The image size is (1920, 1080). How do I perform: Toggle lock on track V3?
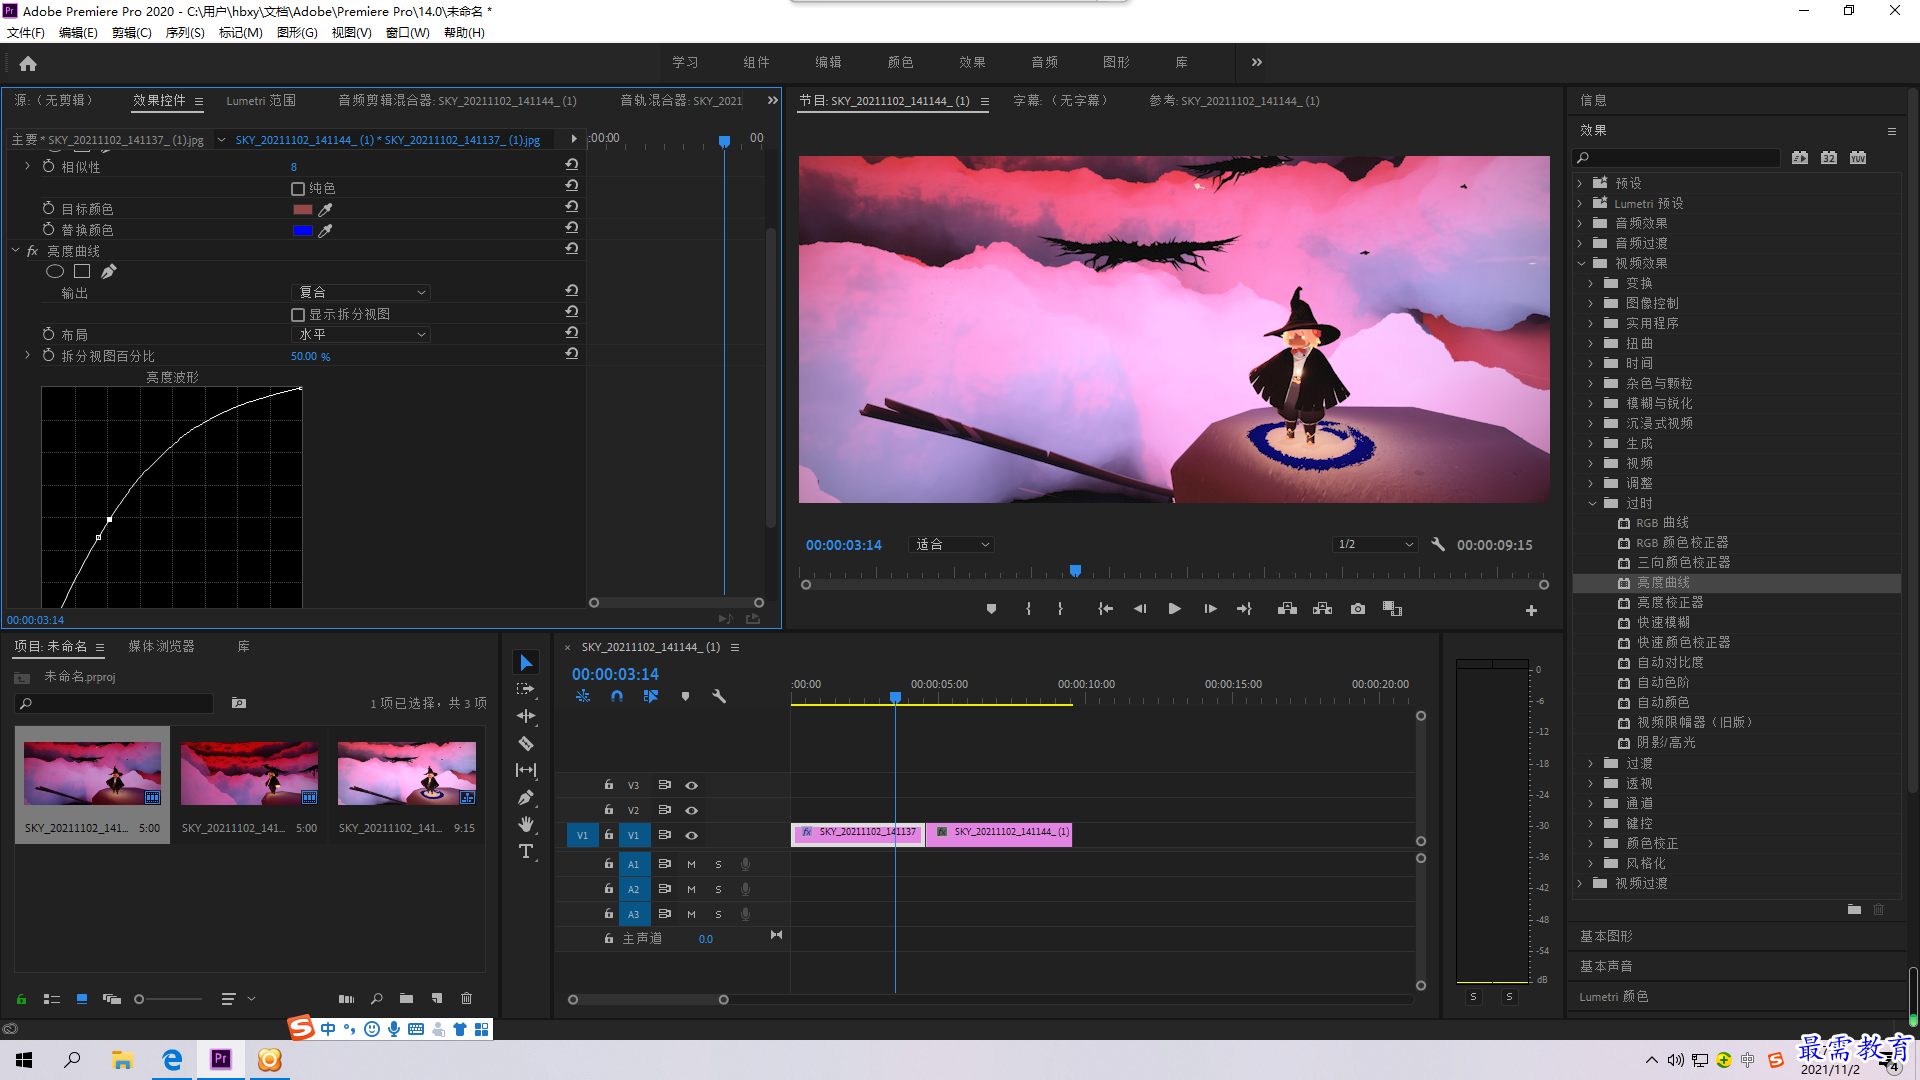pos(608,785)
